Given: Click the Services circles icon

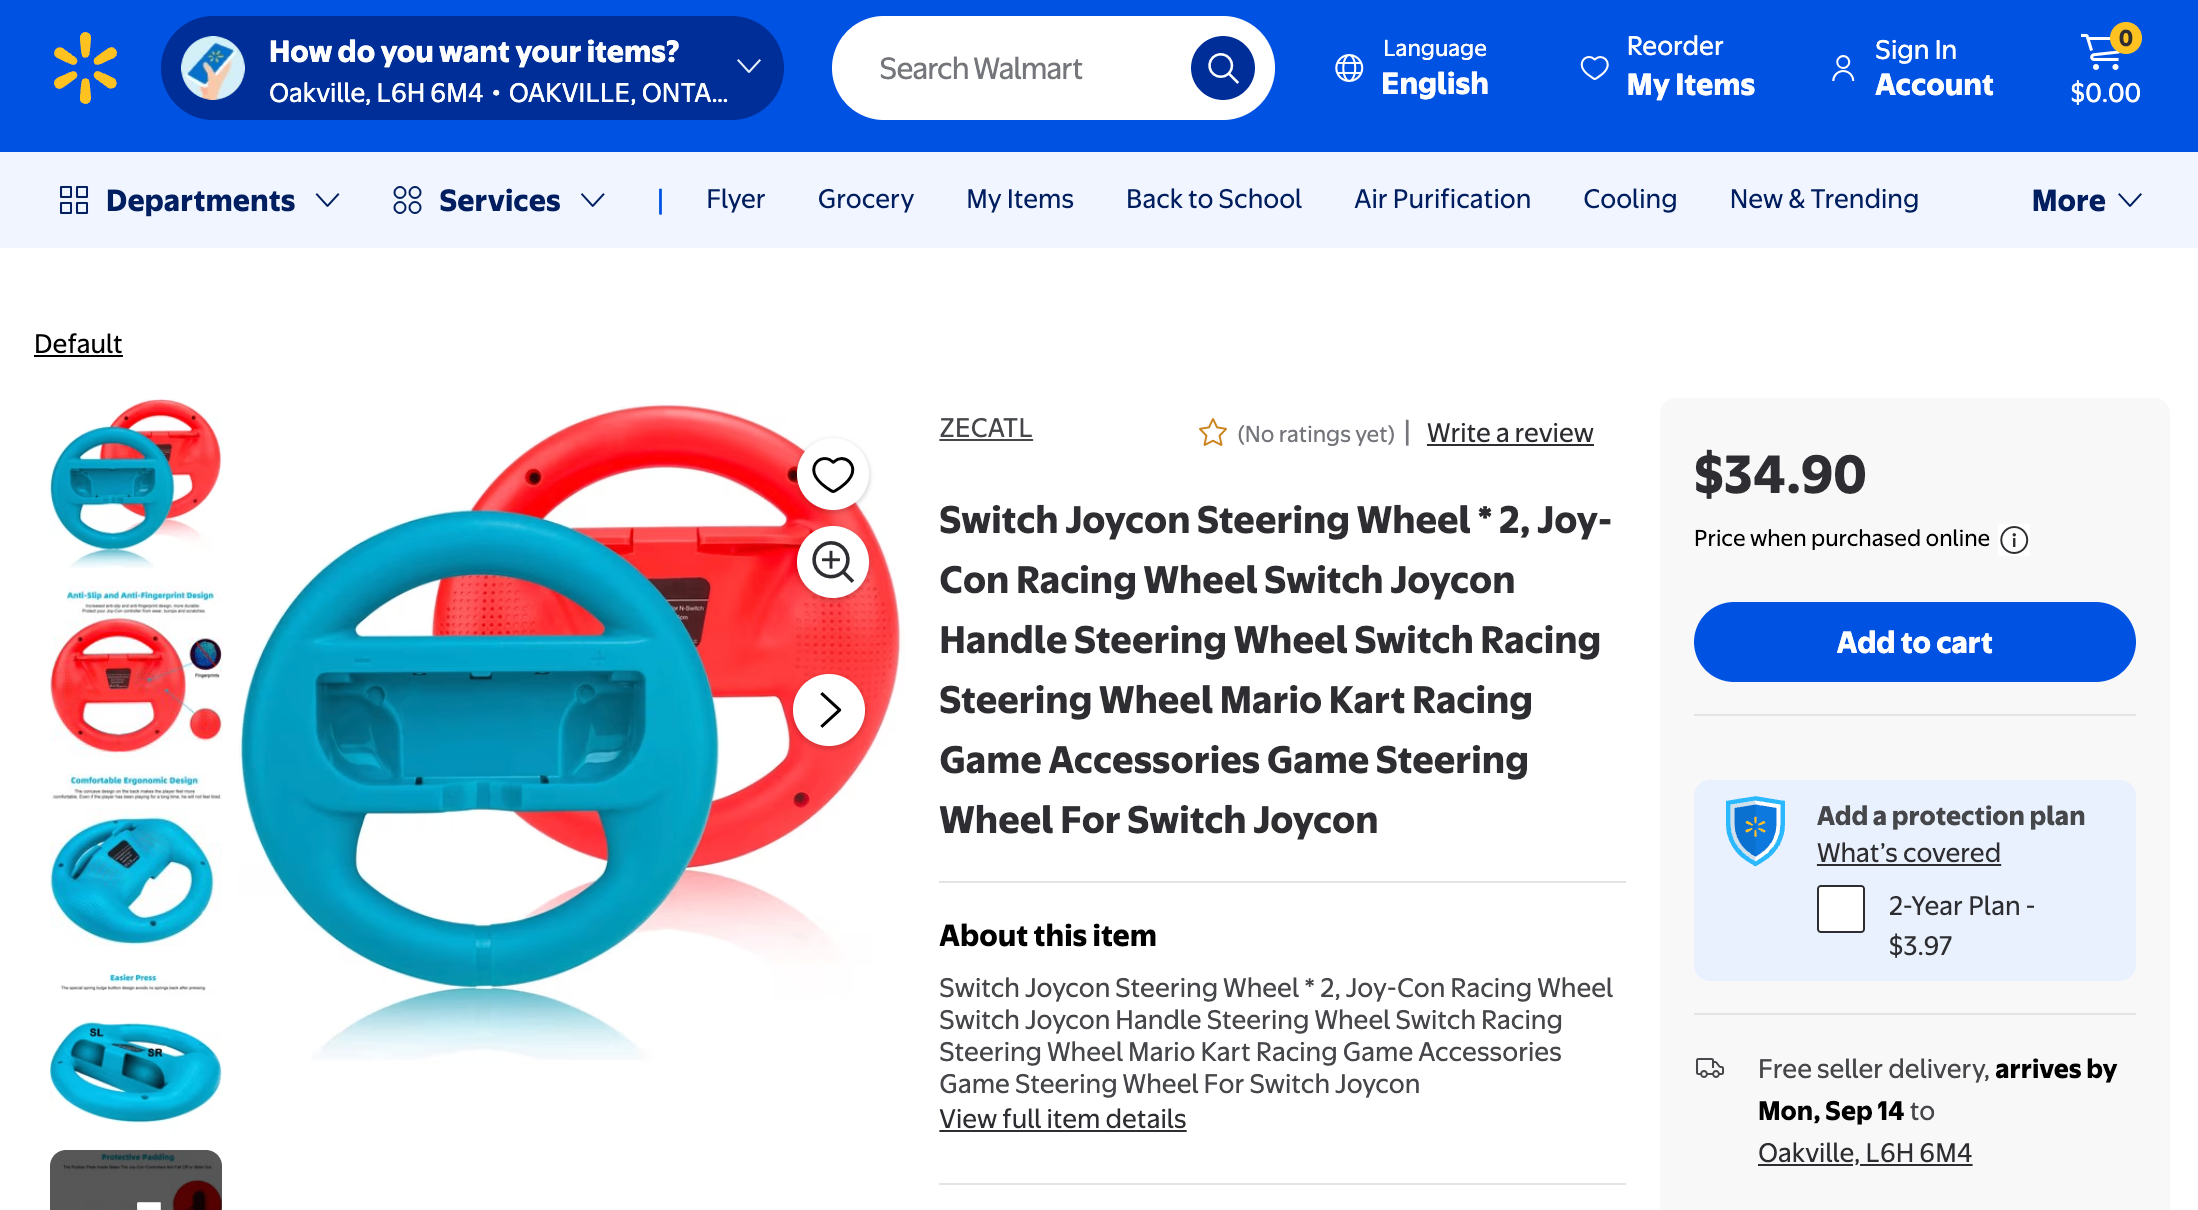Looking at the screenshot, I should pyautogui.click(x=407, y=200).
